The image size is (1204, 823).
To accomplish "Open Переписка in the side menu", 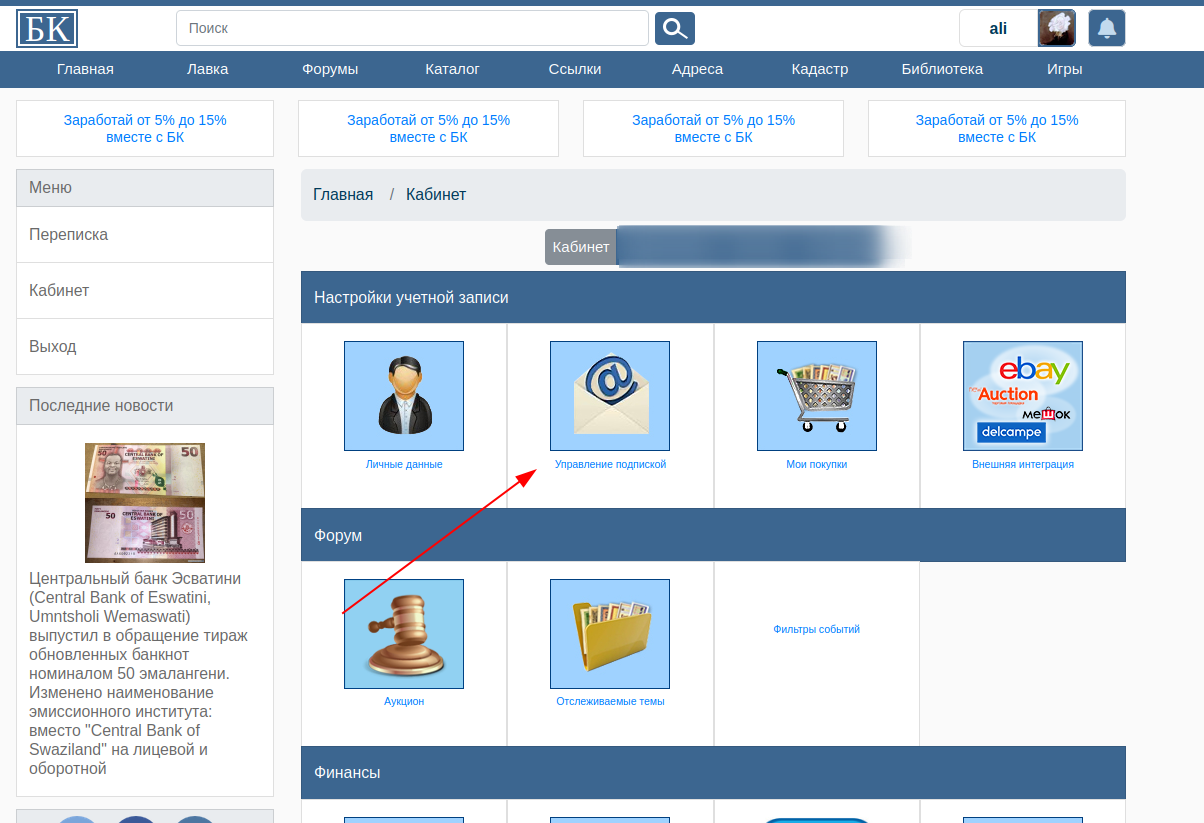I will pos(69,235).
